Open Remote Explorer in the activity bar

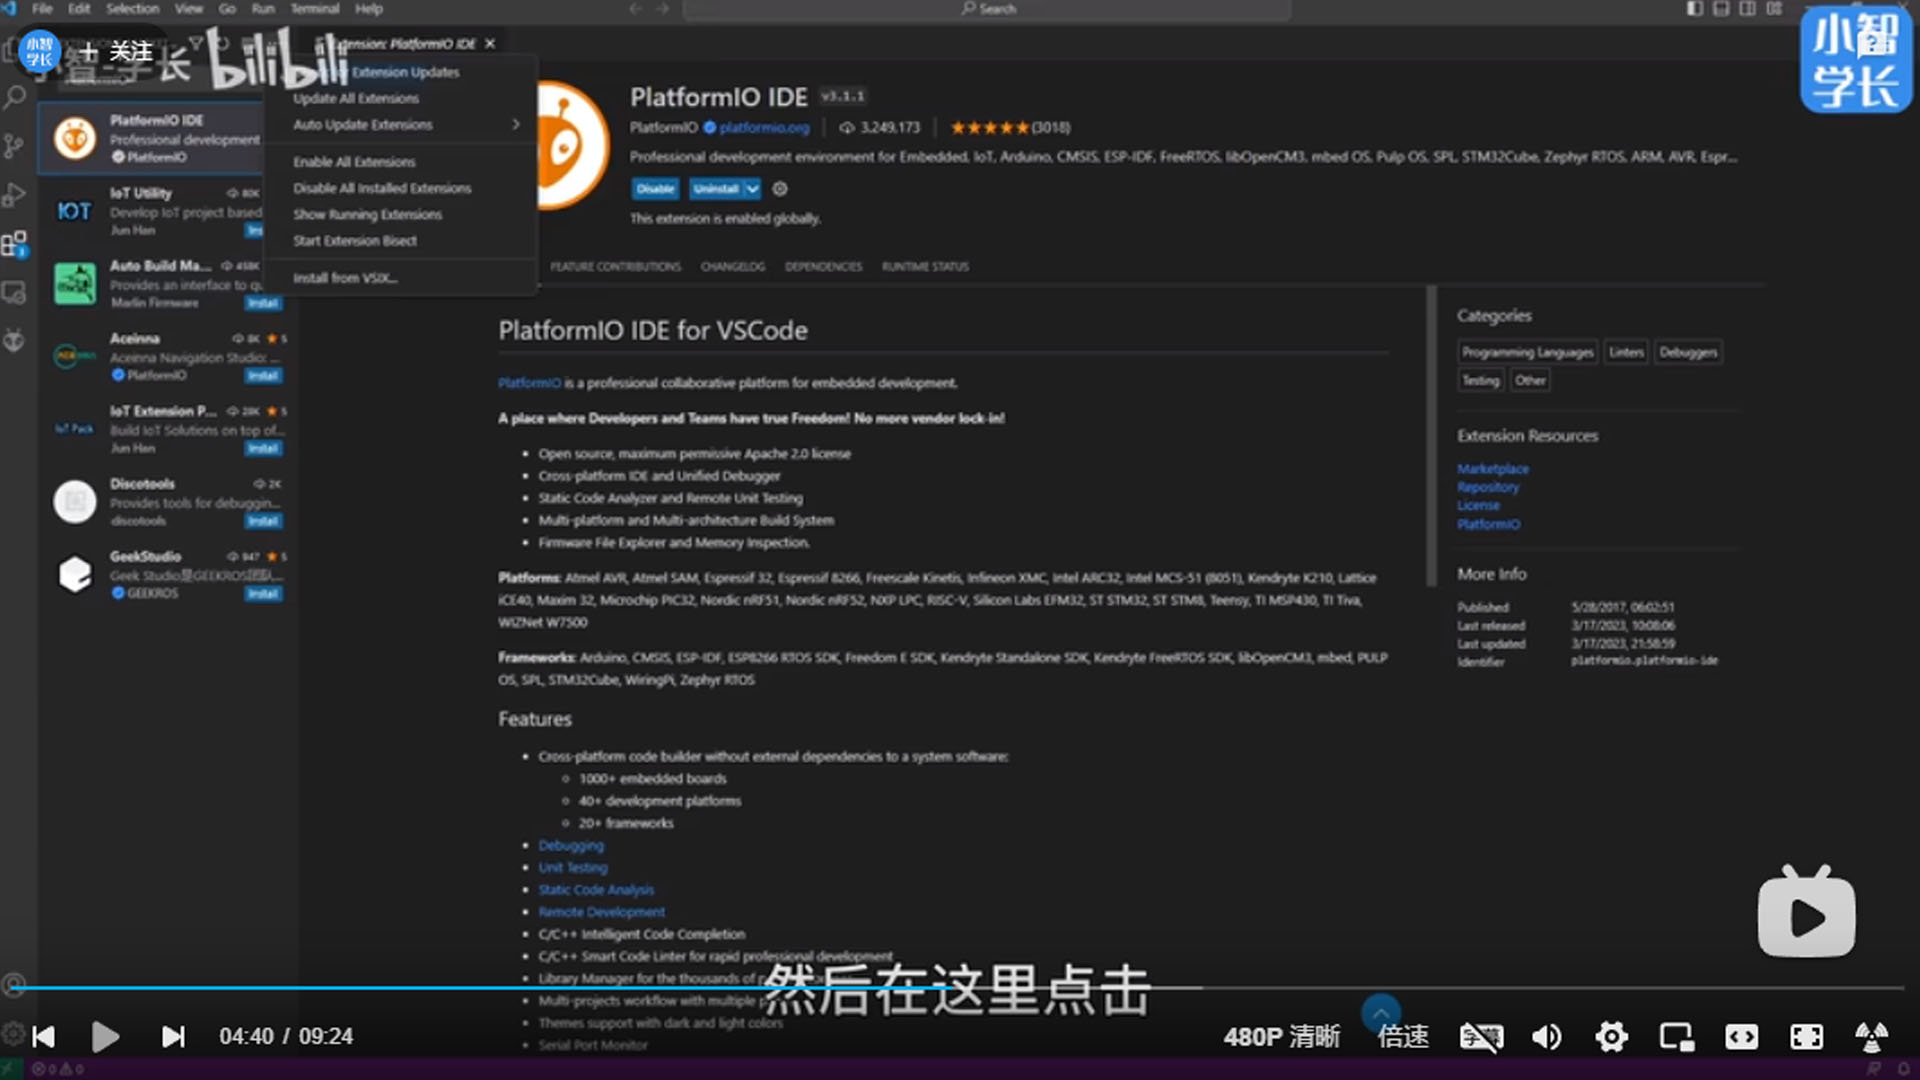[x=14, y=292]
